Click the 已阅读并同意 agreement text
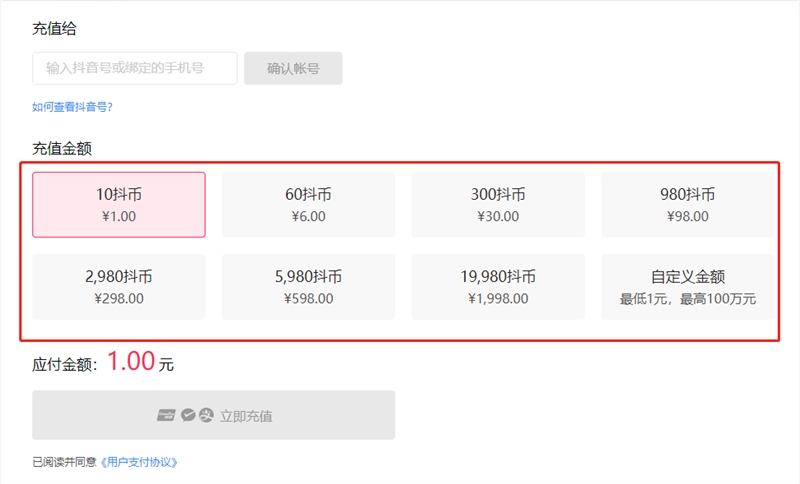The height and width of the screenshot is (484, 800). point(64,462)
